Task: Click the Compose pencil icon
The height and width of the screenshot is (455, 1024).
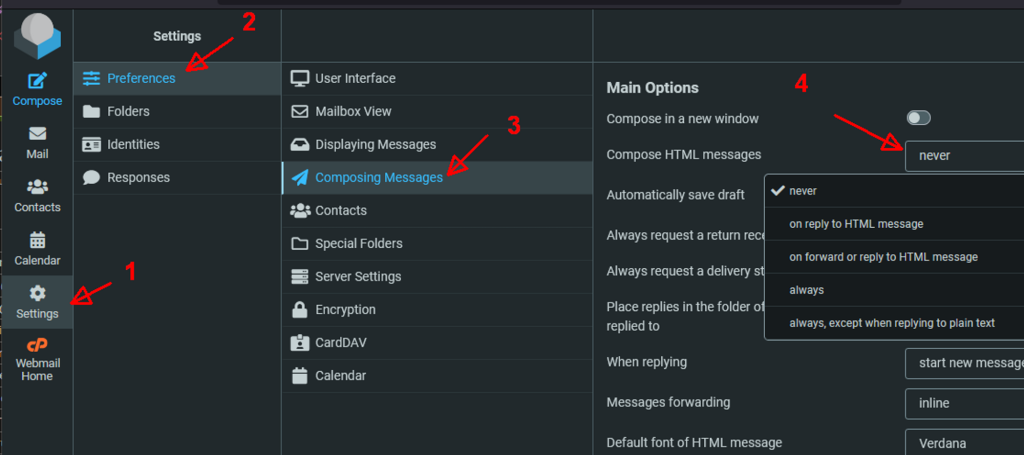Action: [x=37, y=82]
